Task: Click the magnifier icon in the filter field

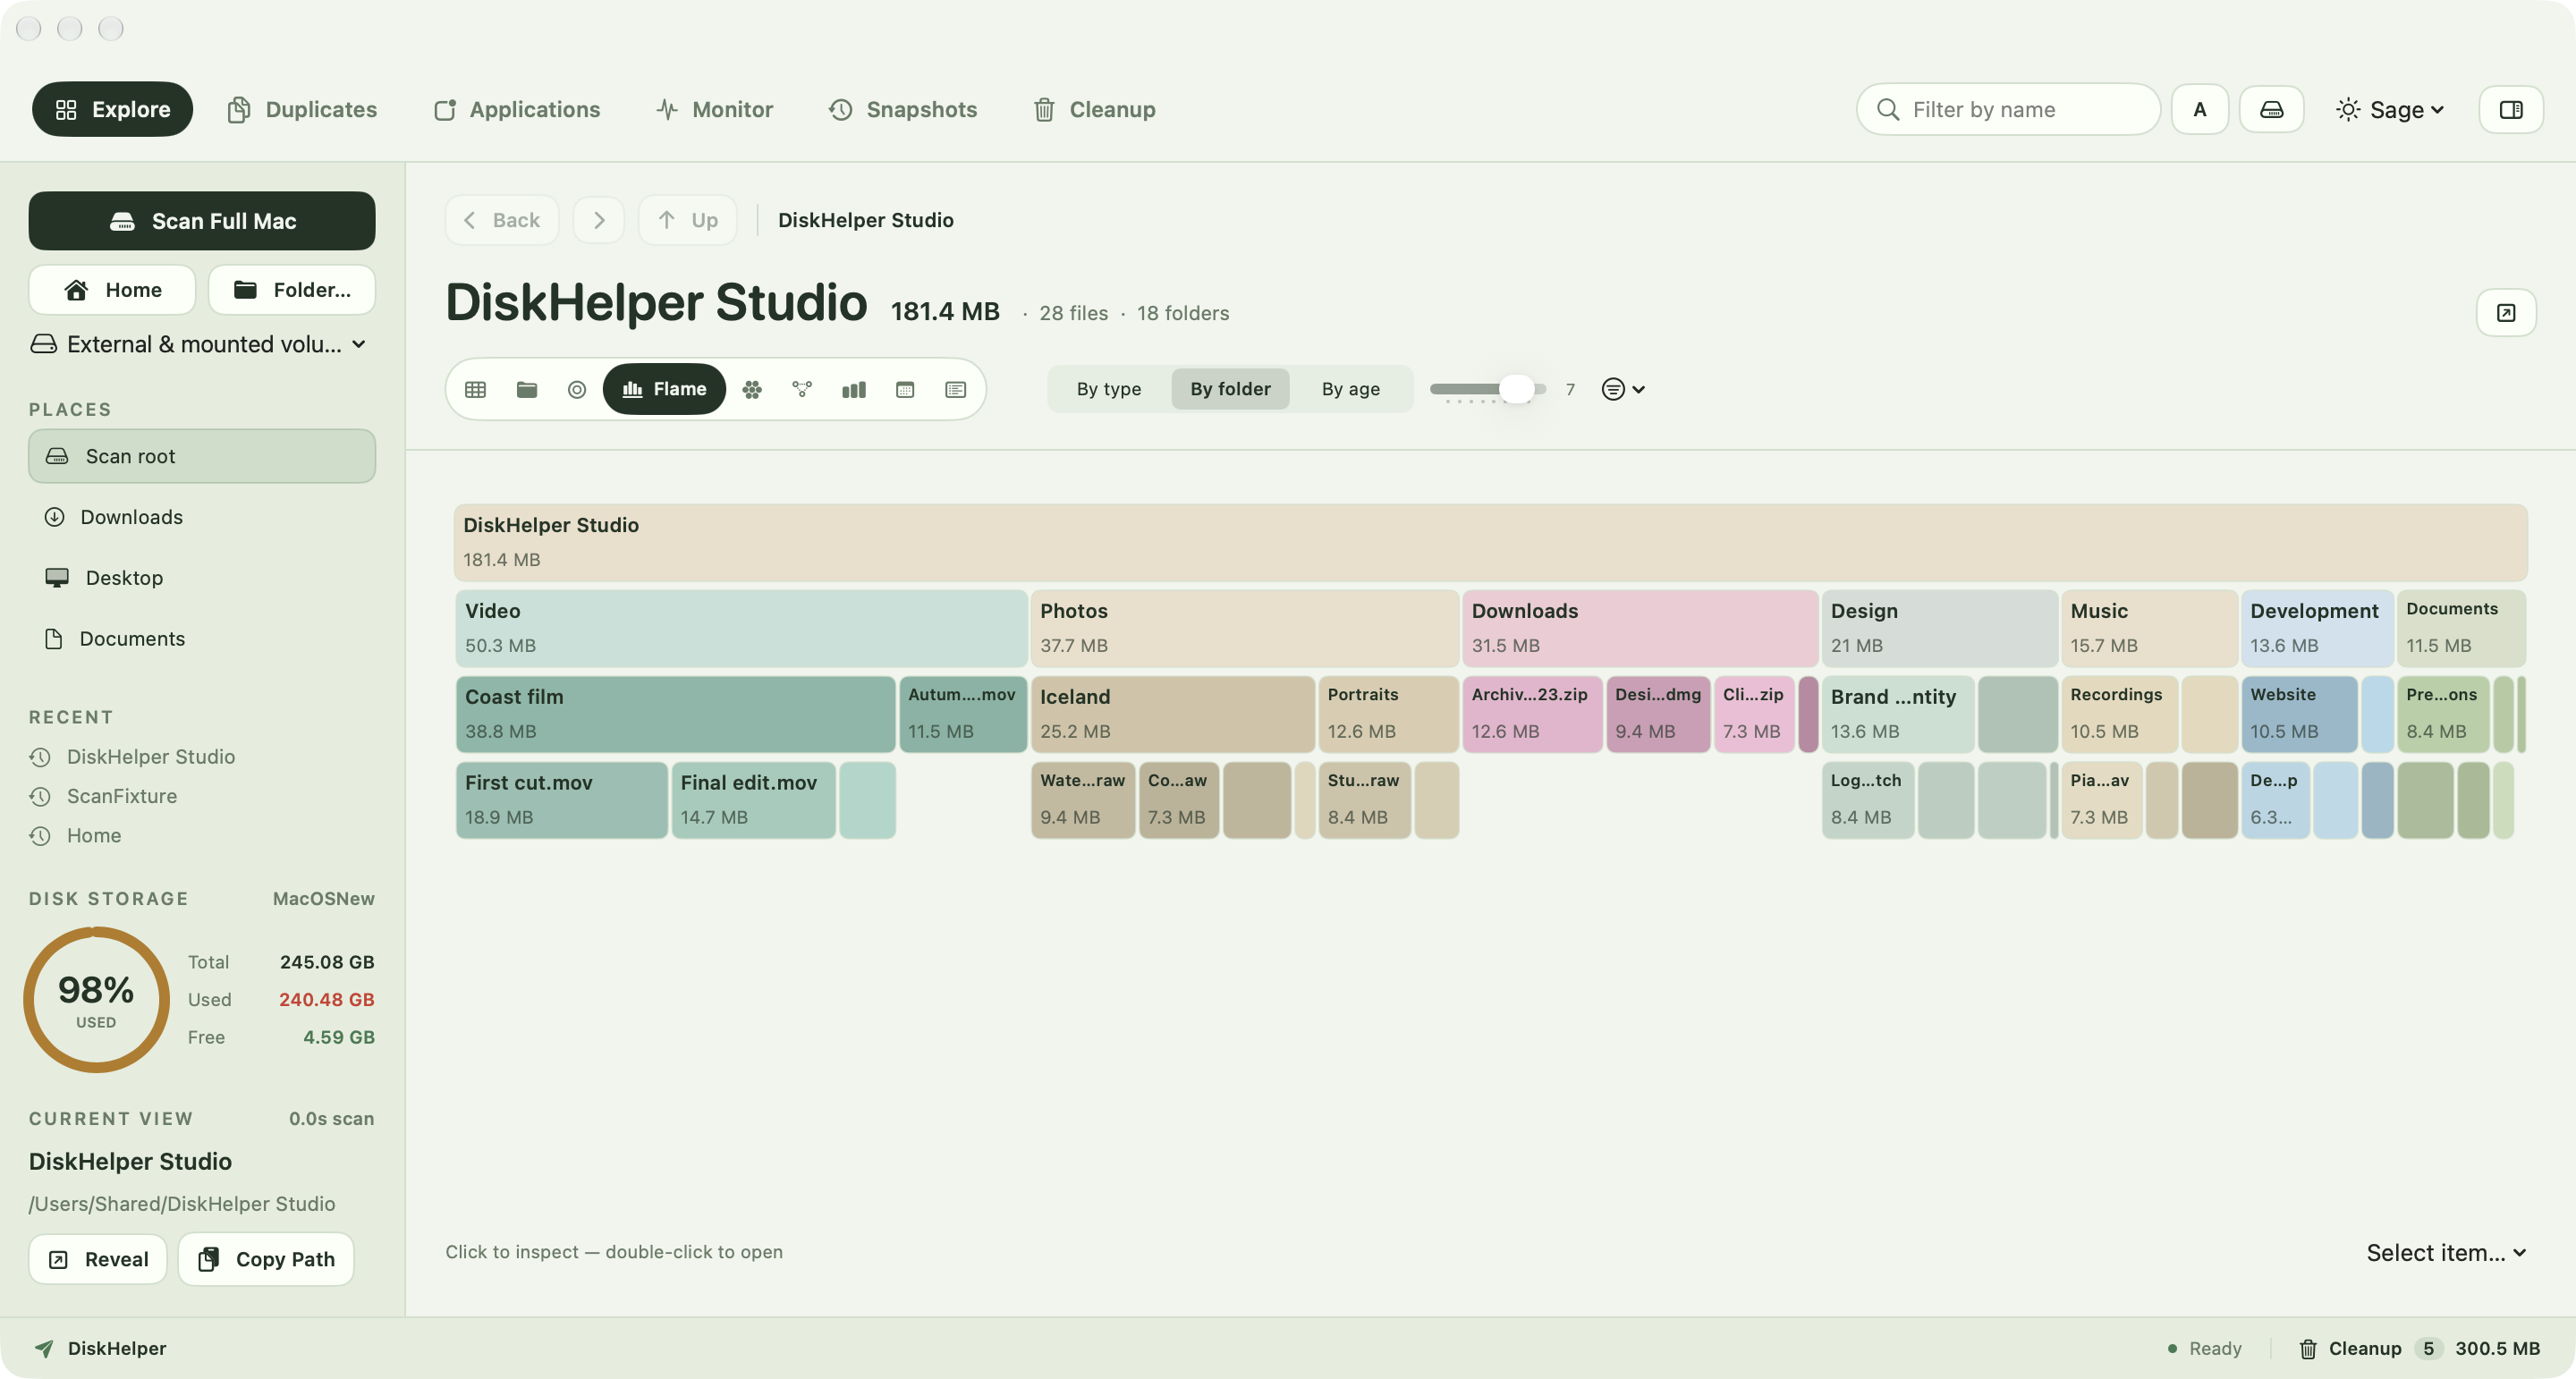Action: coord(1888,109)
